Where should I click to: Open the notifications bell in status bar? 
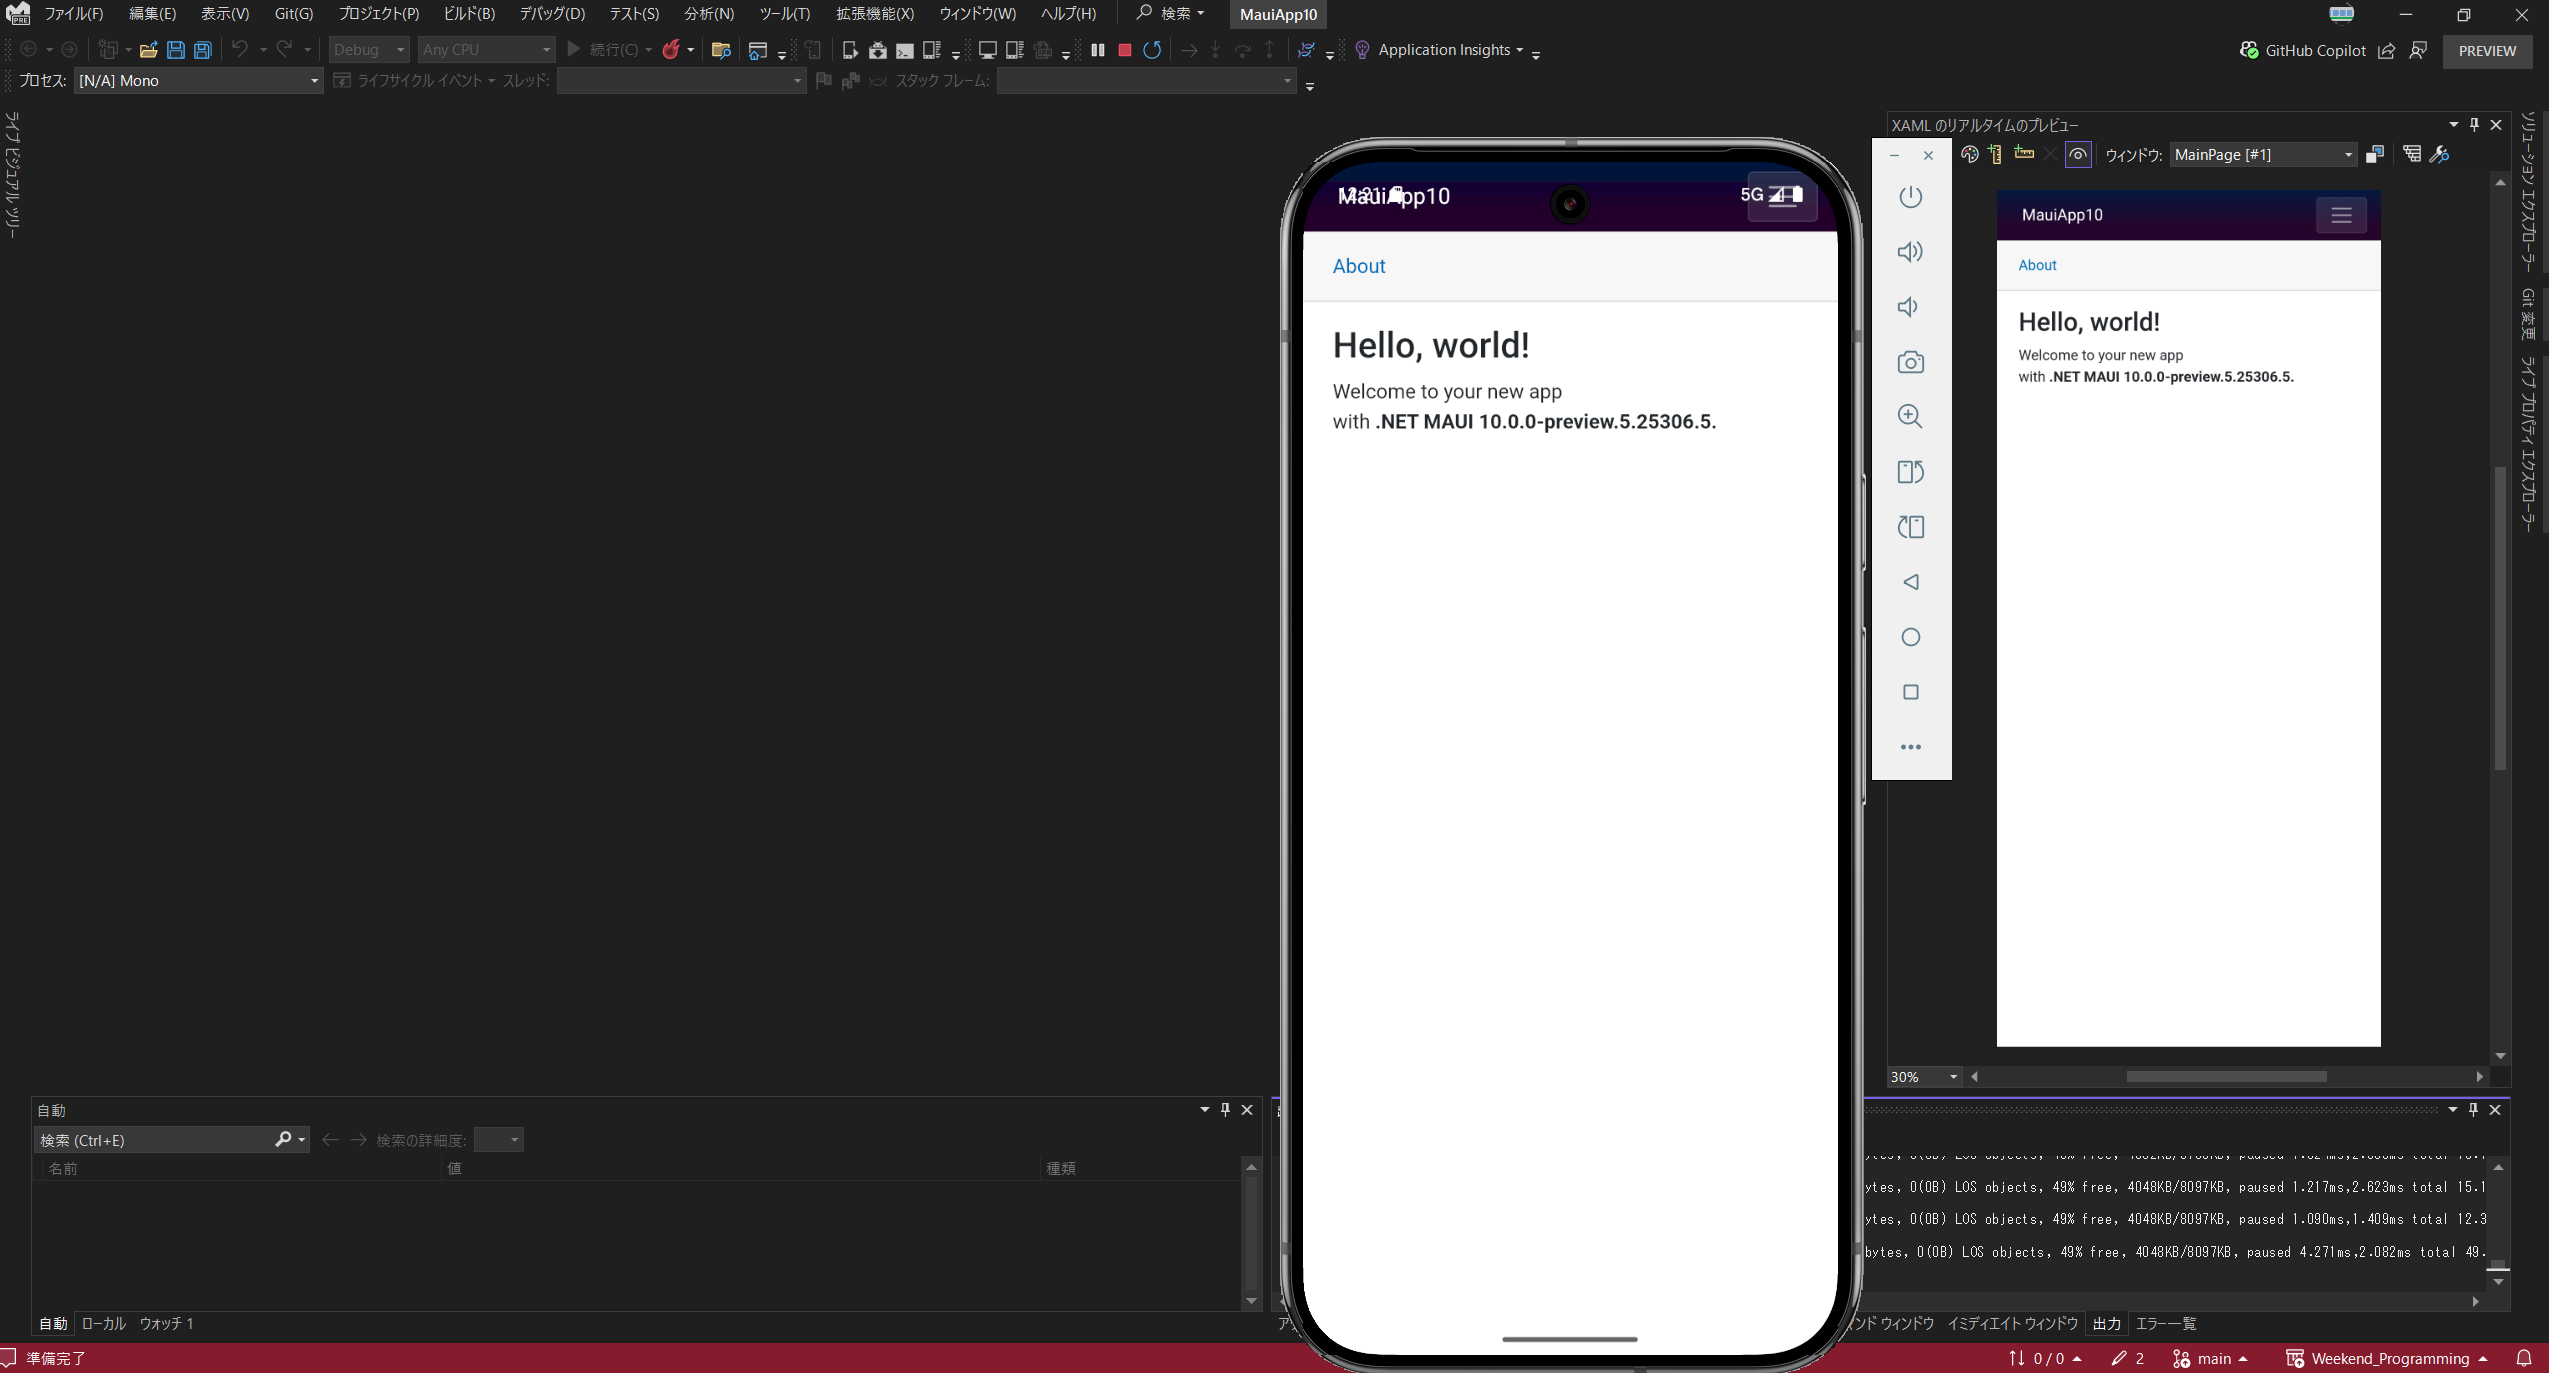[x=2524, y=1358]
